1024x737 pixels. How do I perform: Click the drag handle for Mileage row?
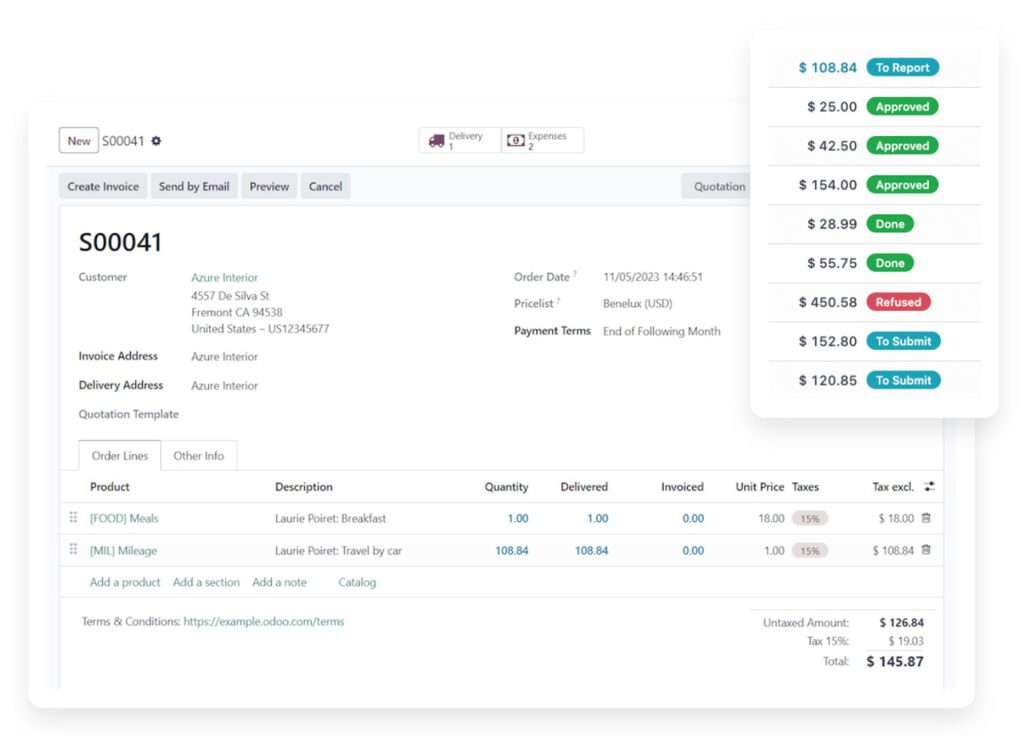(73, 550)
